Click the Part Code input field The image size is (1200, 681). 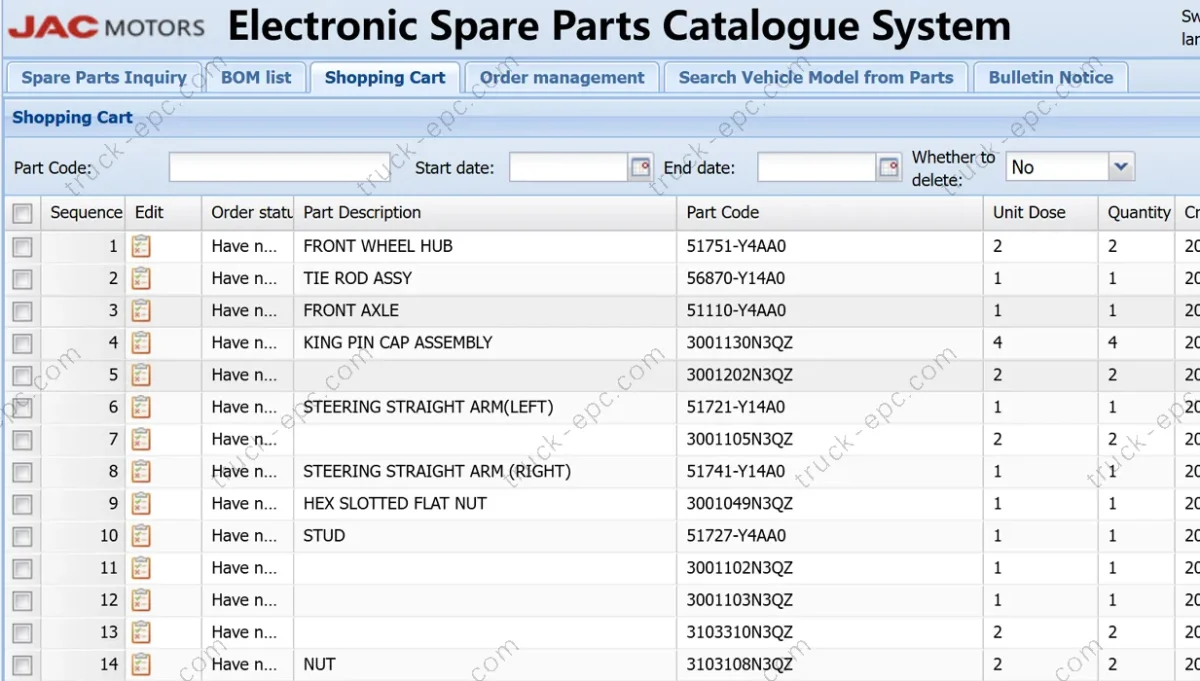[x=279, y=168]
